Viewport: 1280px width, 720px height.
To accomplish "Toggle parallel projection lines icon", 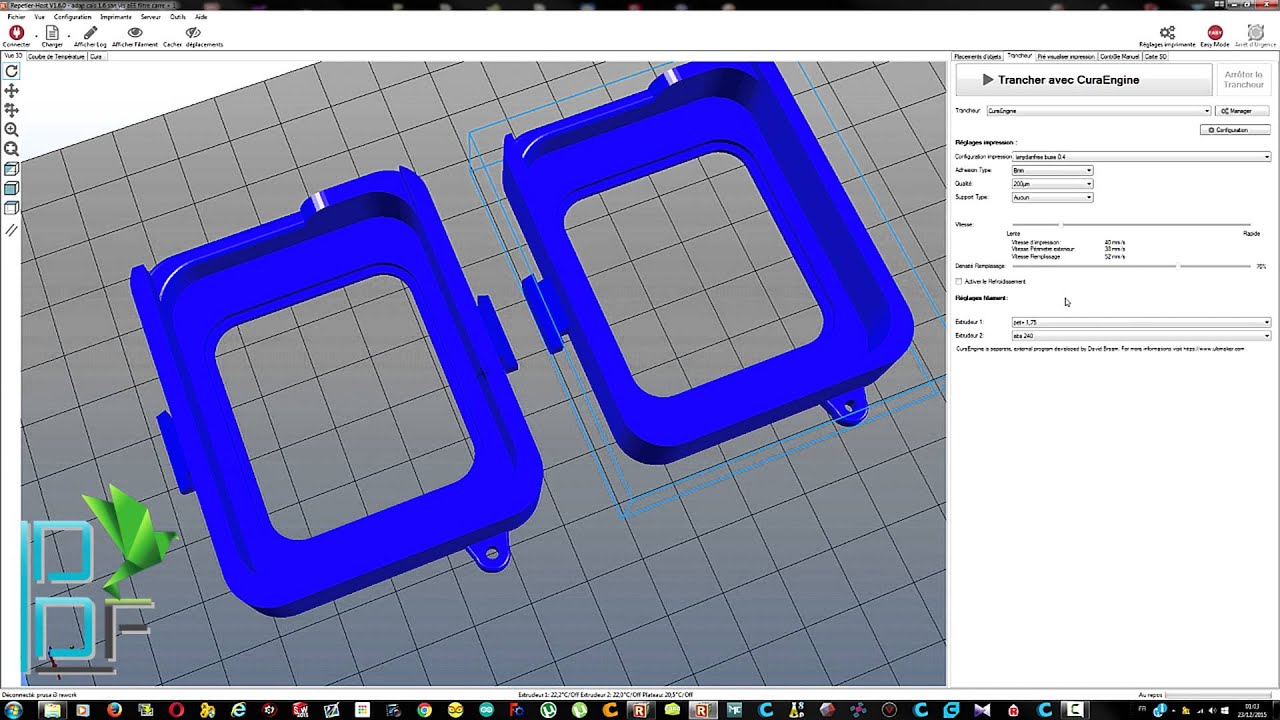I will pos(12,230).
